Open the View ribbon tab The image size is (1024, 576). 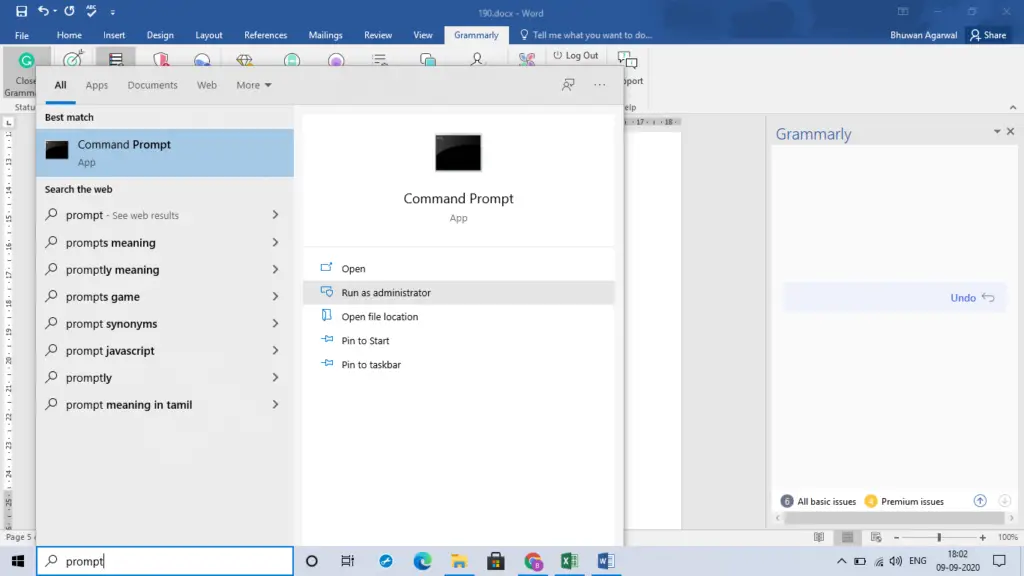pos(423,35)
